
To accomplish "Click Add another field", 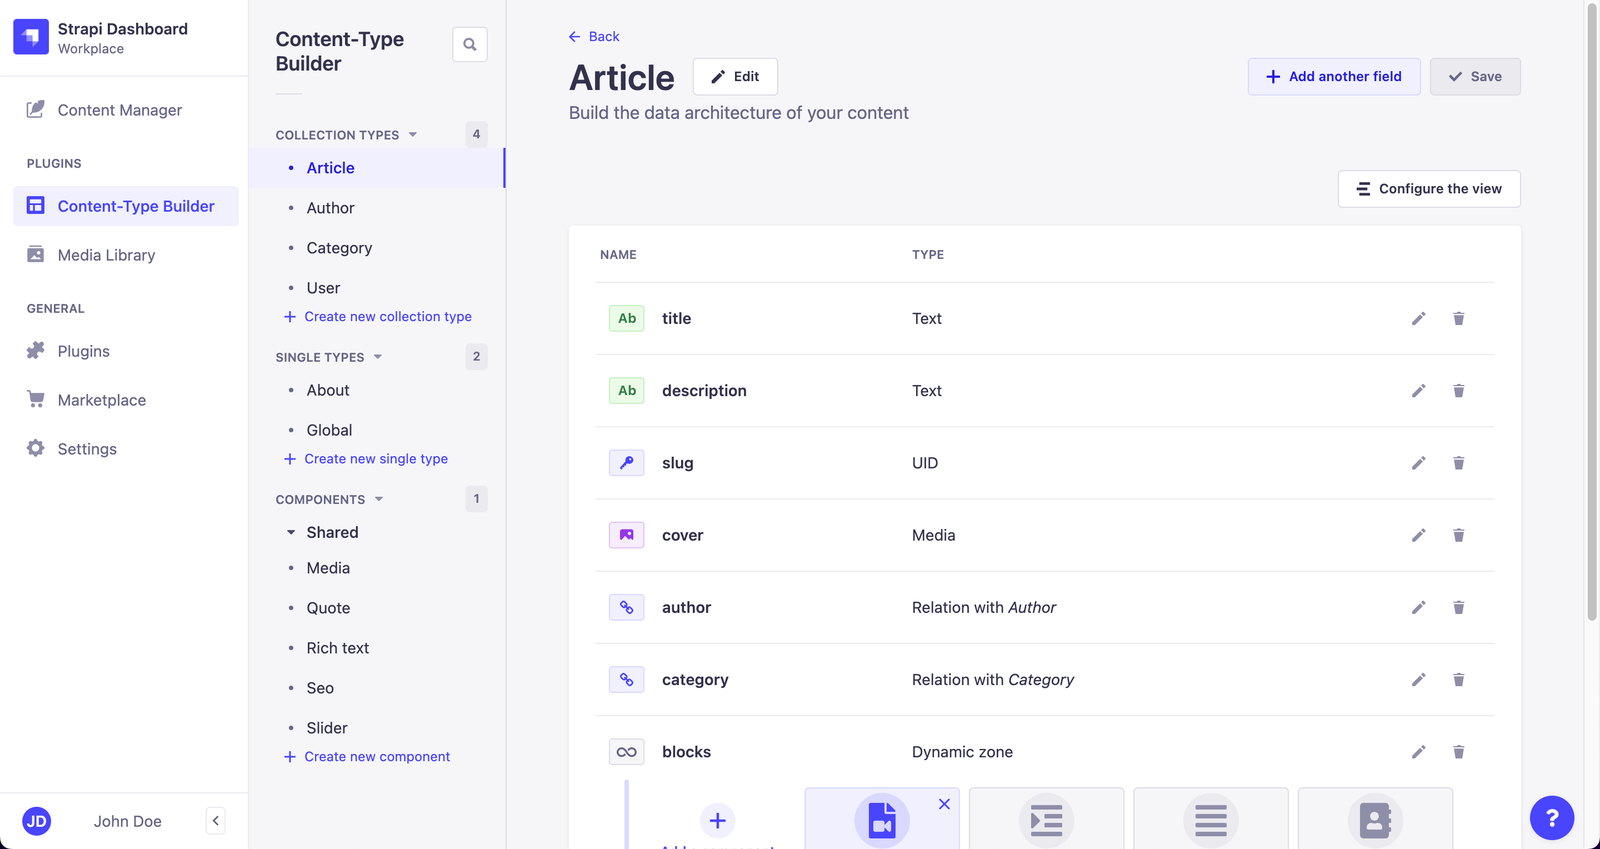I will click(1334, 77).
